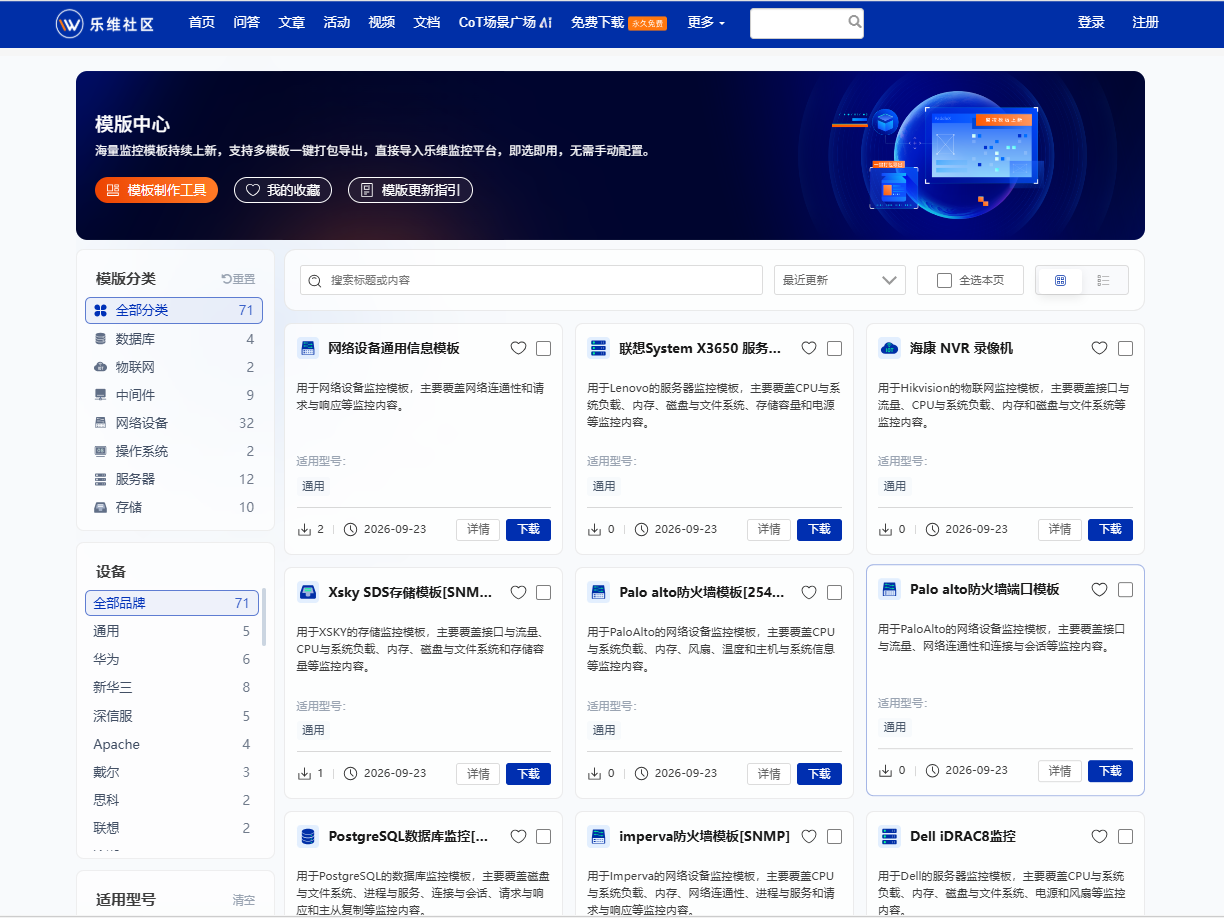Go to 问答 in navigation
Screen dimensions: 1224x920
click(x=247, y=22)
